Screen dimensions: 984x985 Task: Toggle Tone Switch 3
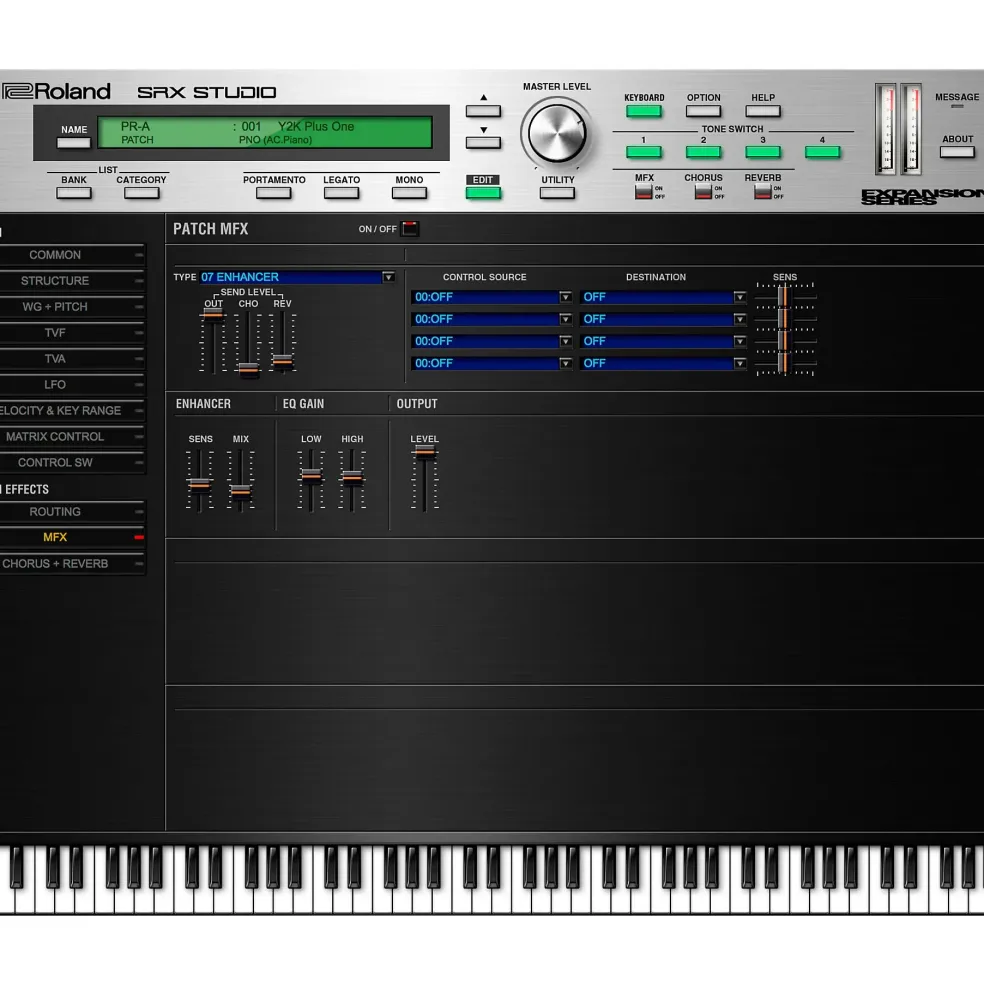[x=763, y=152]
